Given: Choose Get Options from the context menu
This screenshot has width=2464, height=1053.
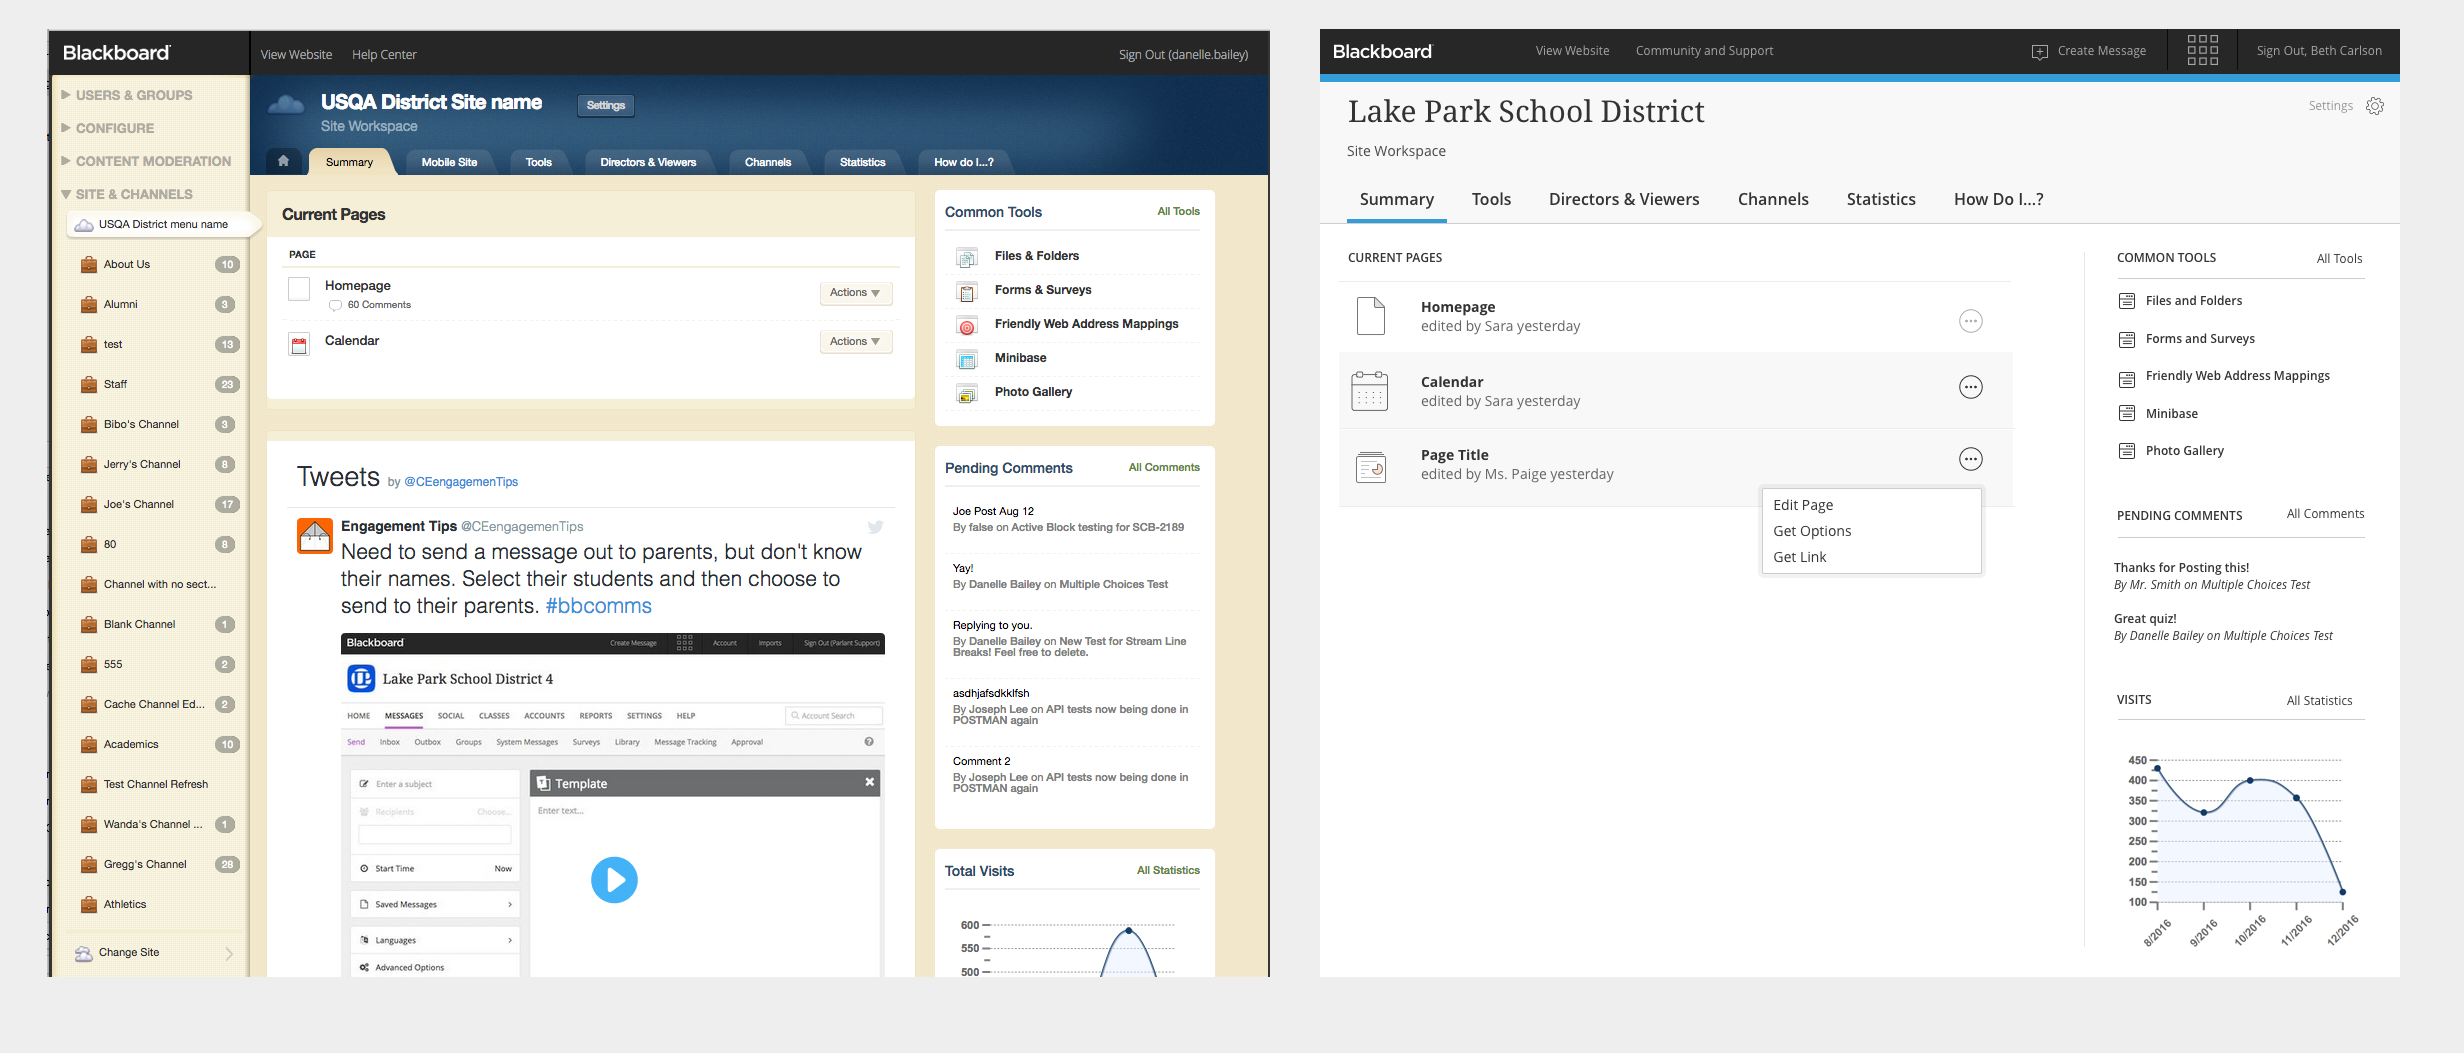Looking at the screenshot, I should coord(1812,531).
